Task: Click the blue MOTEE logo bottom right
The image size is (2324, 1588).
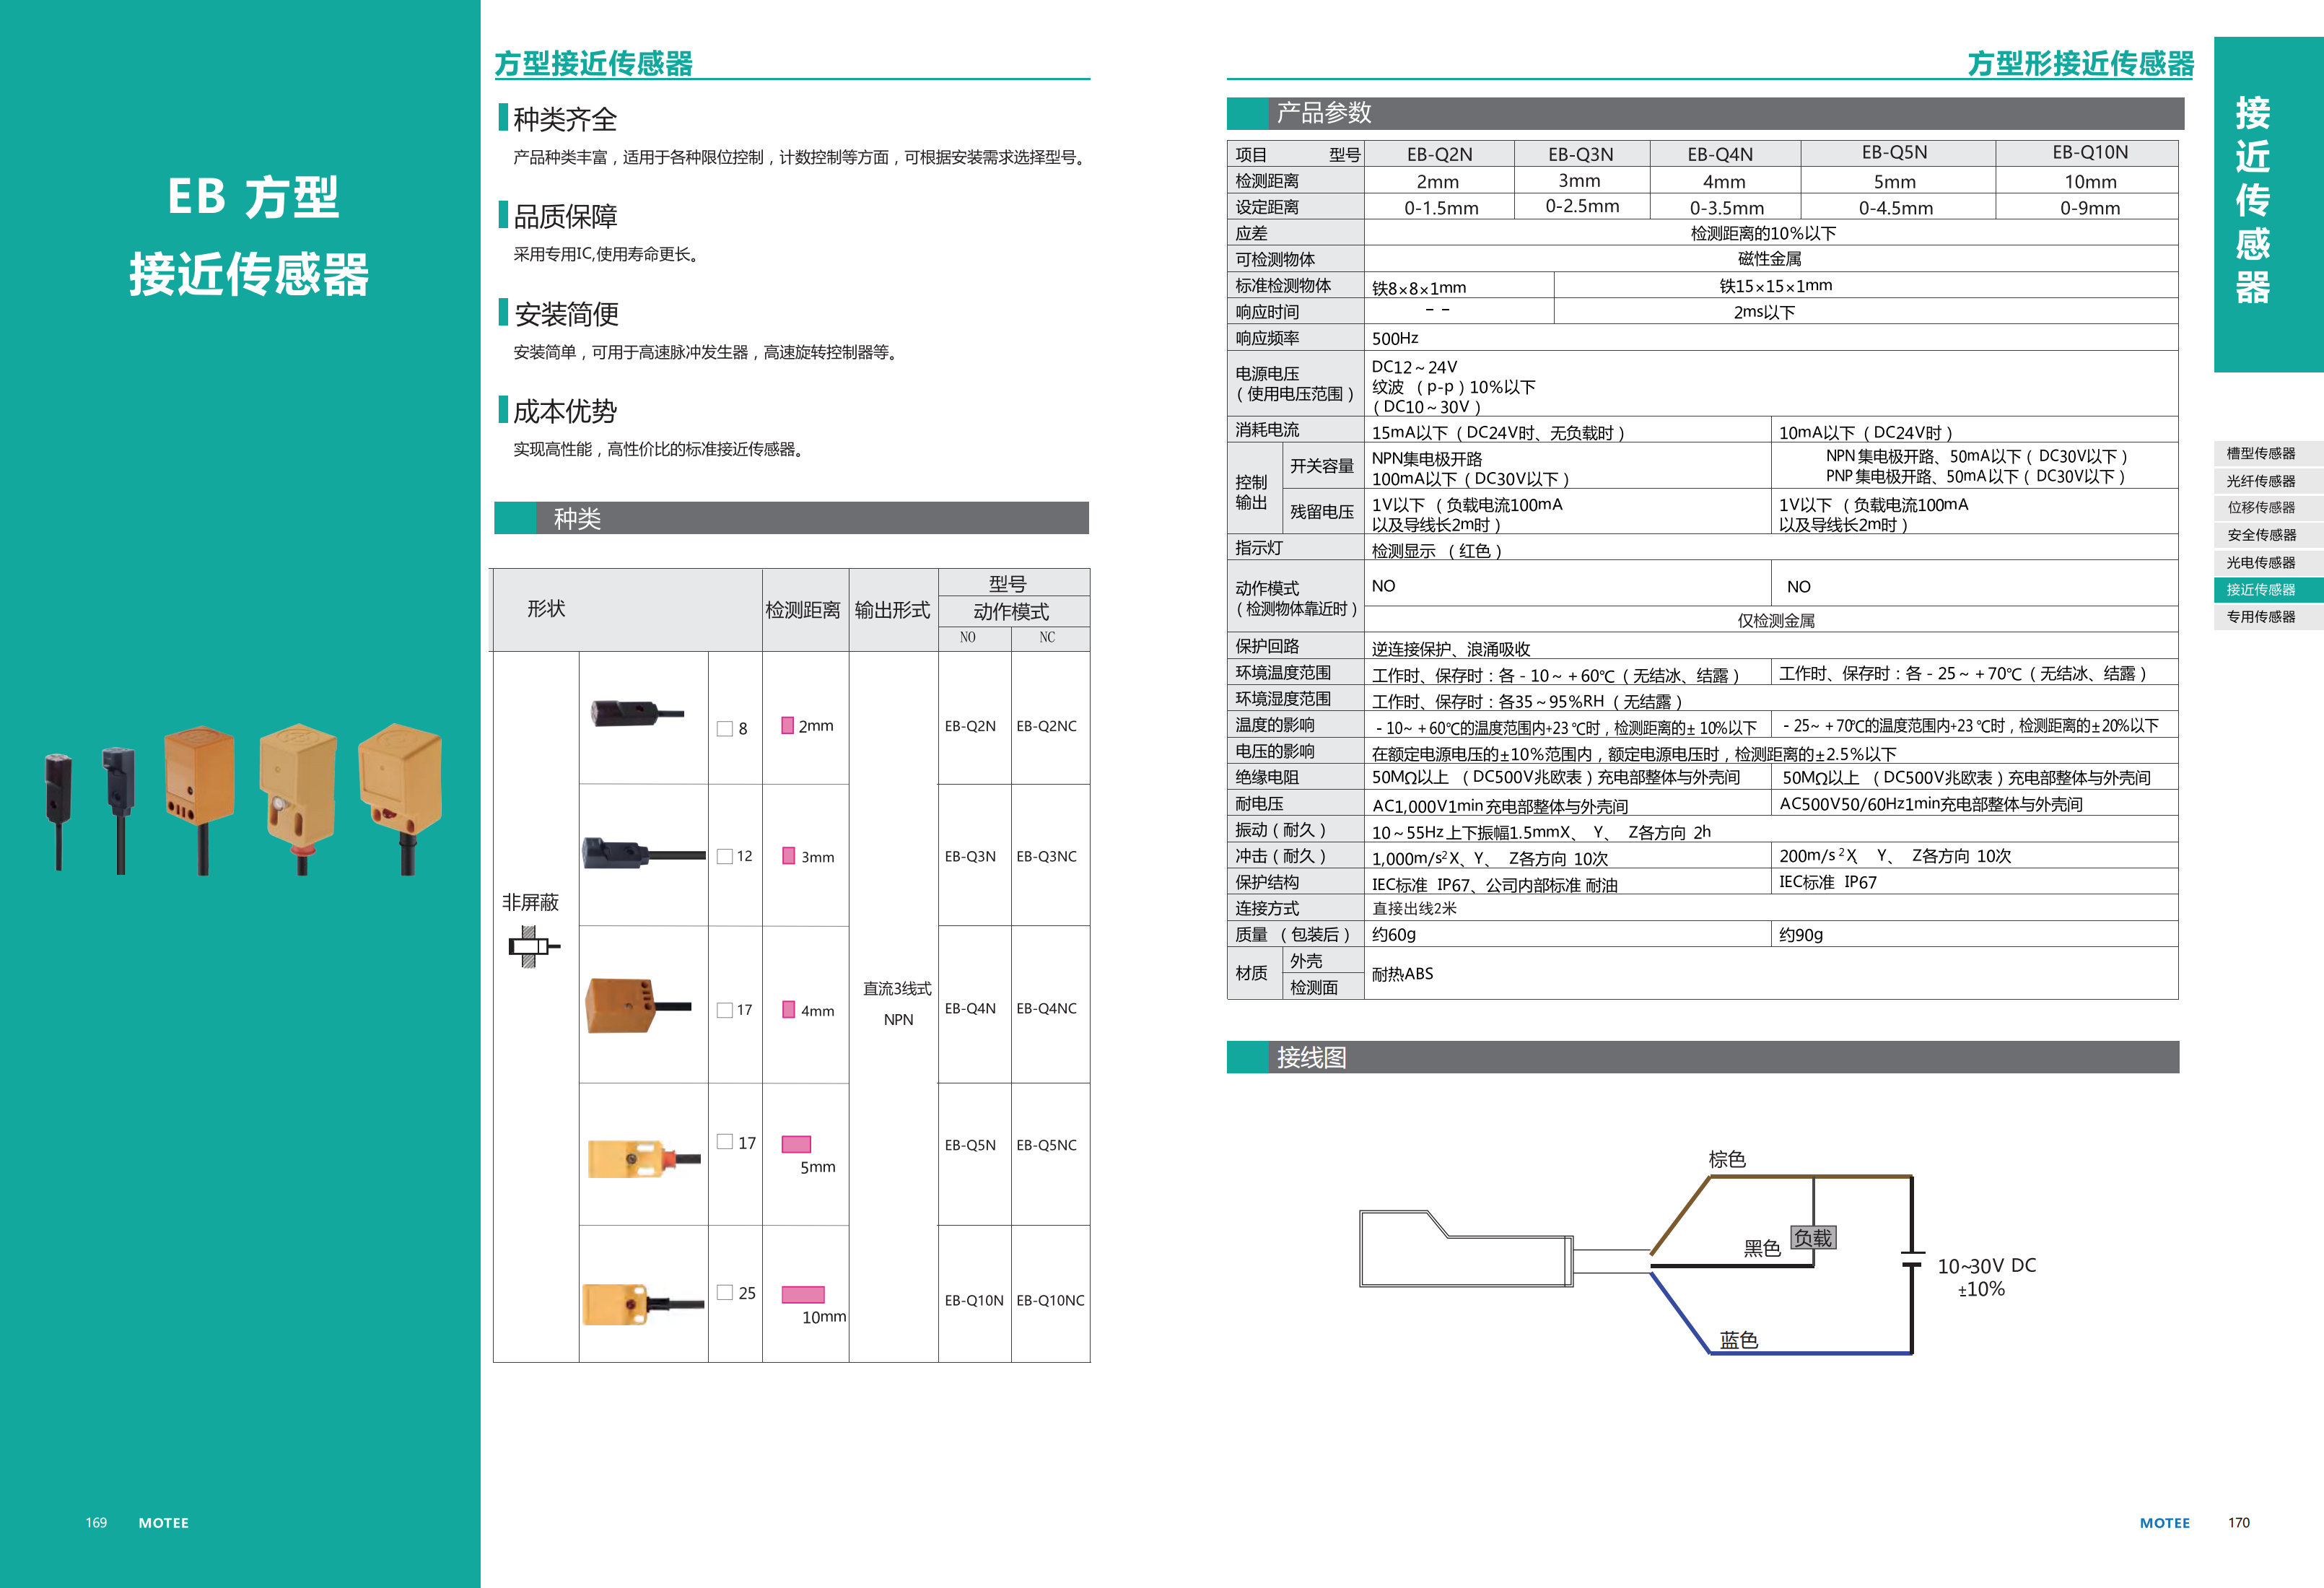Action: coord(2164,1523)
